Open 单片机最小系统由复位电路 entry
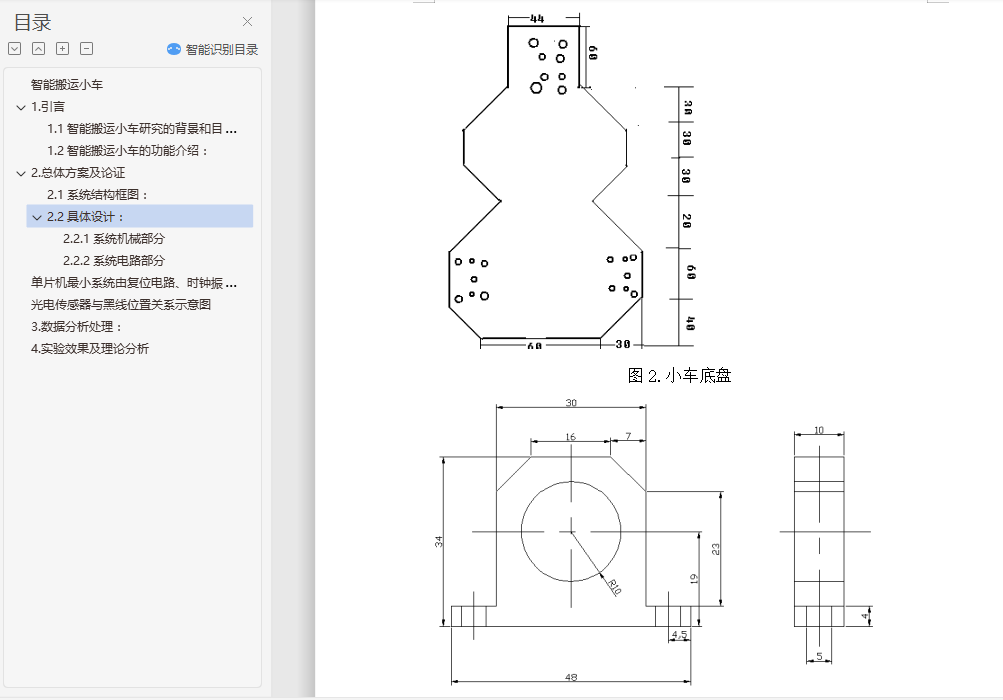 [134, 283]
